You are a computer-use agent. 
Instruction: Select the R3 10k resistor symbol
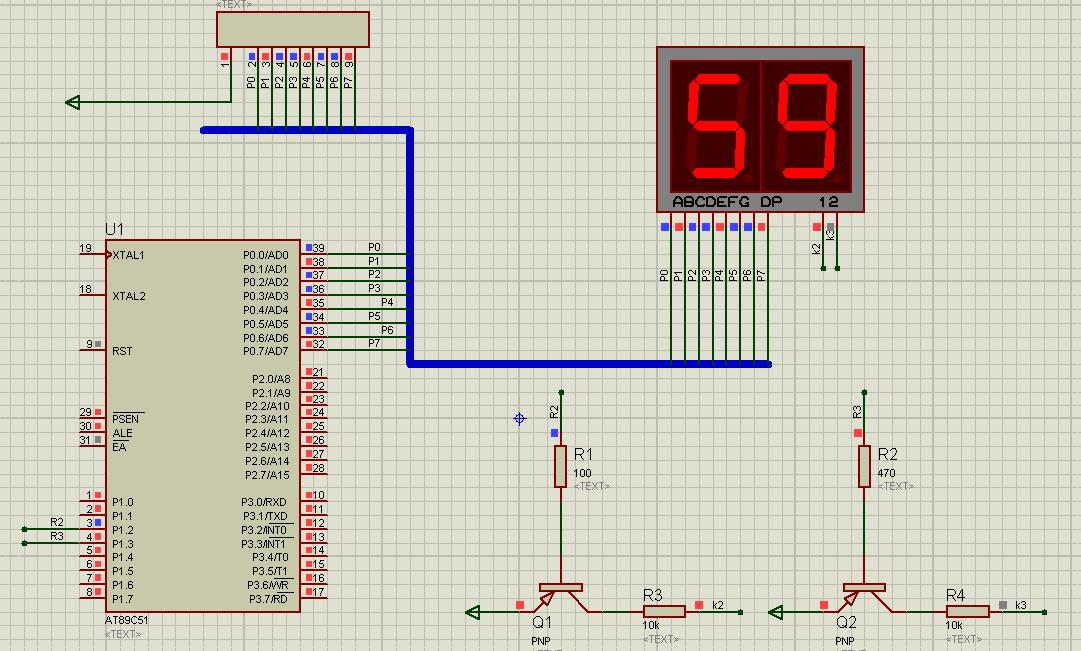pyautogui.click(x=664, y=612)
